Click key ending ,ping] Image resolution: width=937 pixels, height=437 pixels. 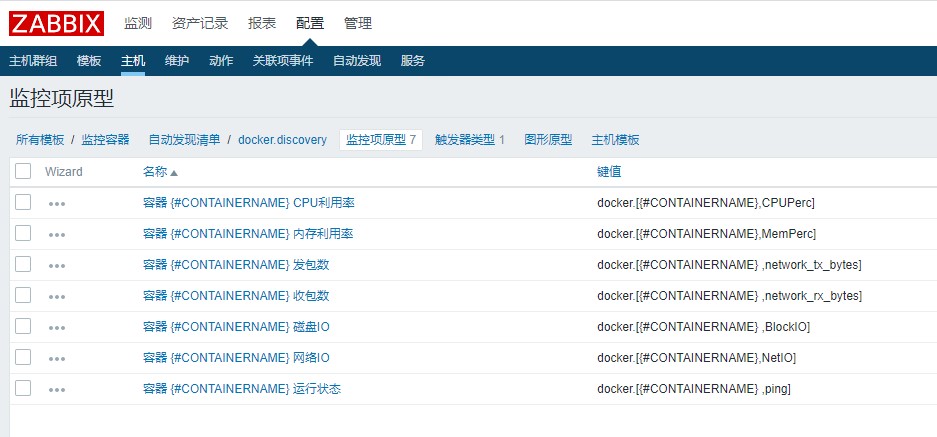pos(694,389)
